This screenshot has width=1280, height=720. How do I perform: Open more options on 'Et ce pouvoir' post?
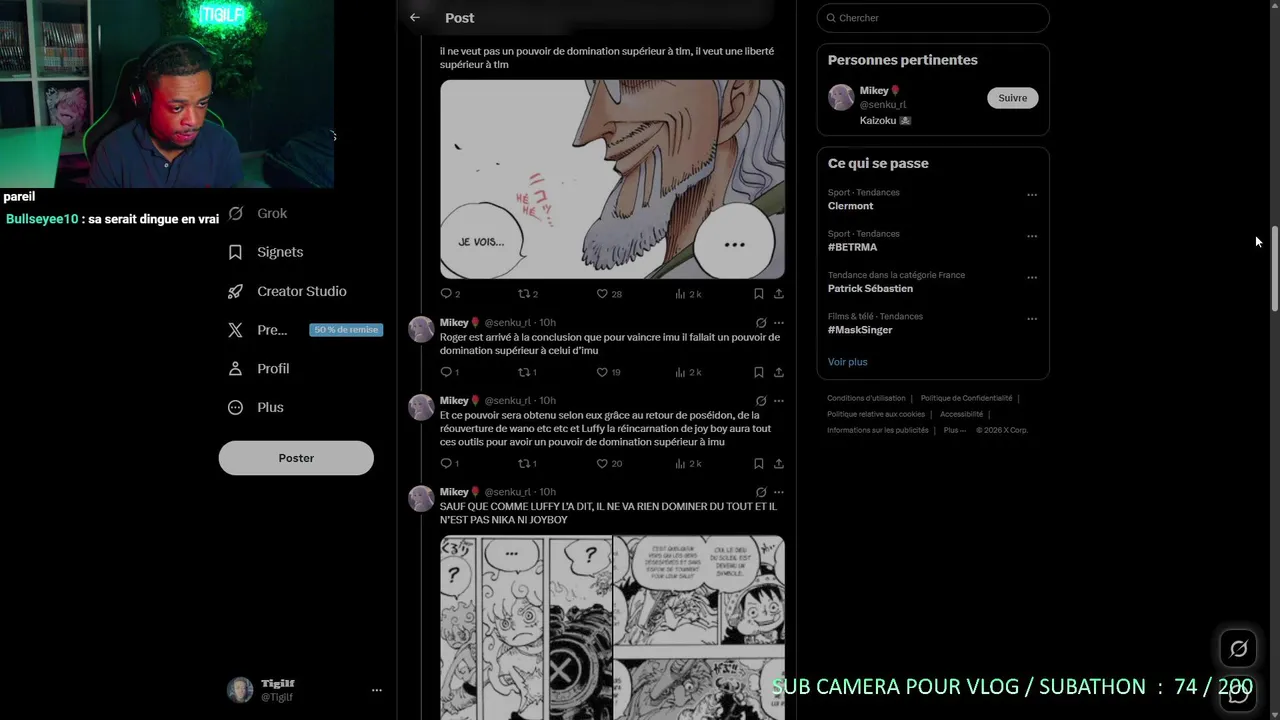coord(779,401)
